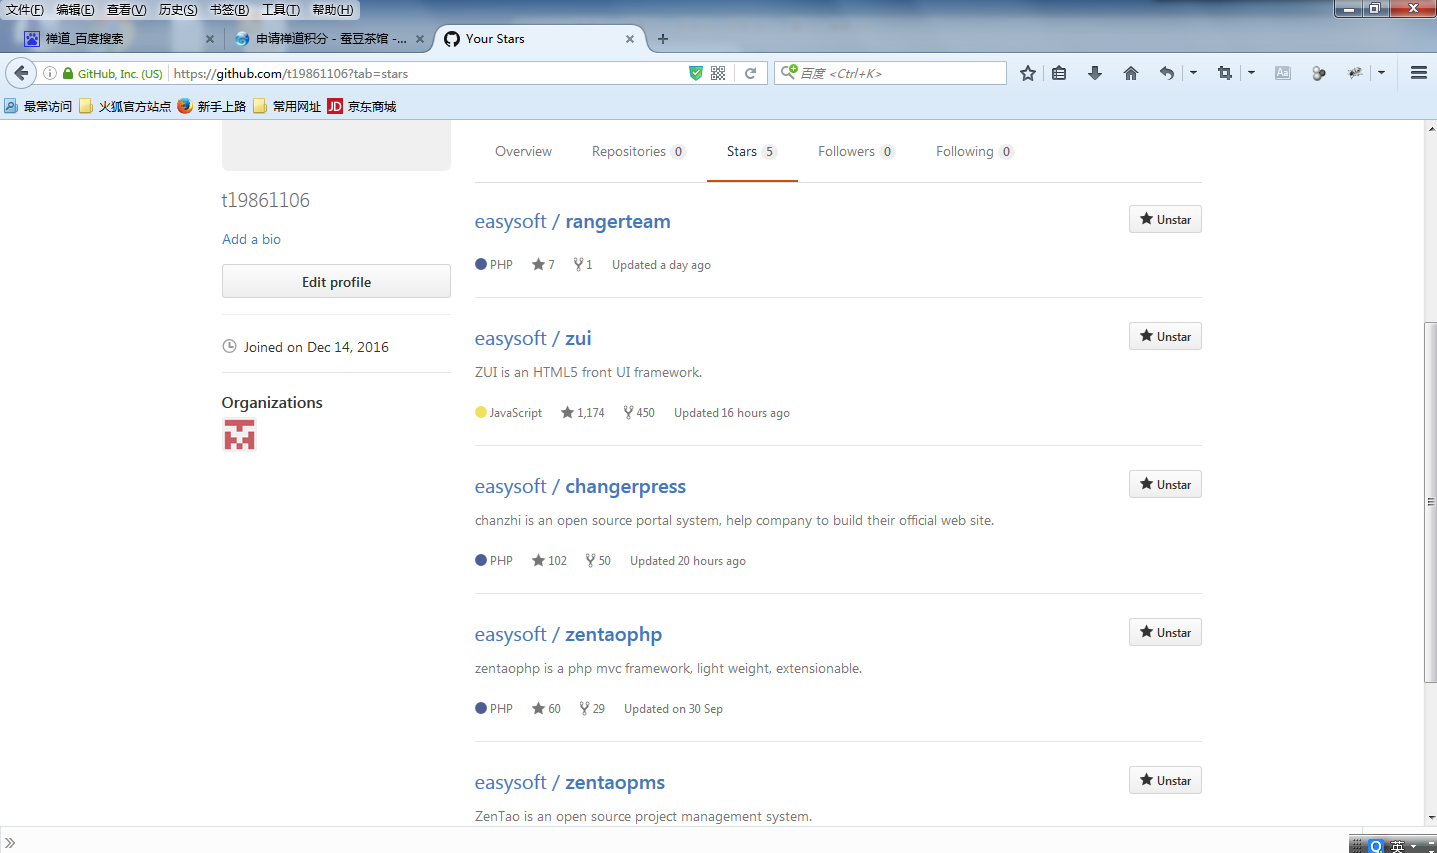The image size is (1437, 853).
Task: Go to the browser home page
Action: 1131,73
